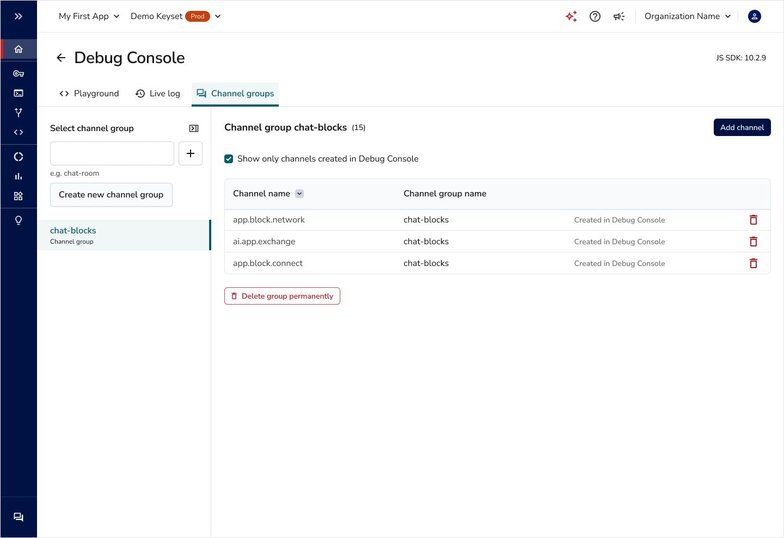Open the chat icon at sidebar bottom

(18, 517)
